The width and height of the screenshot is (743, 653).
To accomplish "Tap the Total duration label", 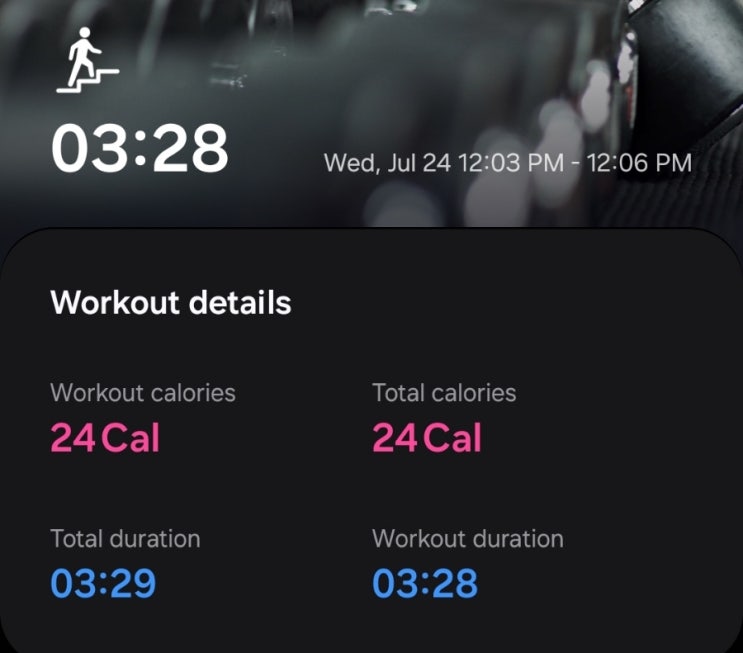I will click(x=125, y=539).
